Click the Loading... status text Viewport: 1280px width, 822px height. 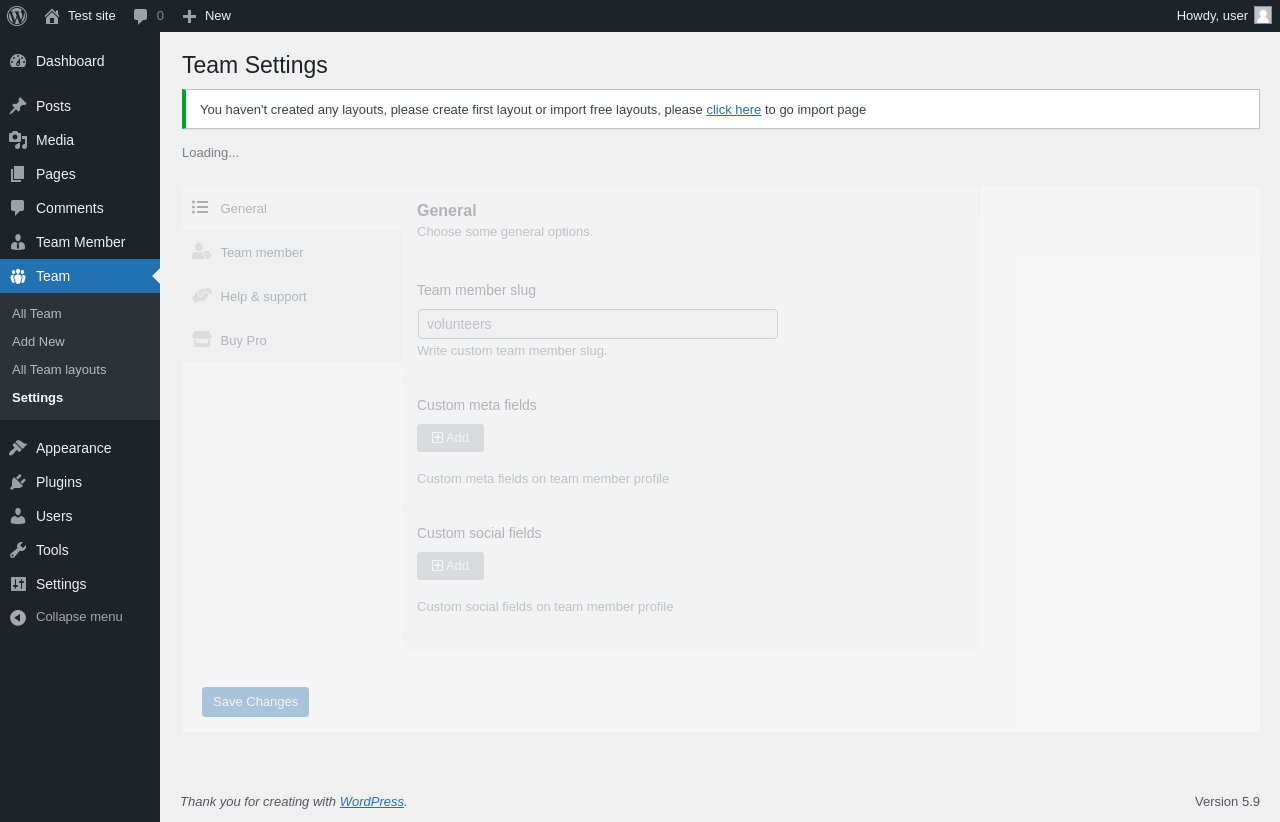210,152
